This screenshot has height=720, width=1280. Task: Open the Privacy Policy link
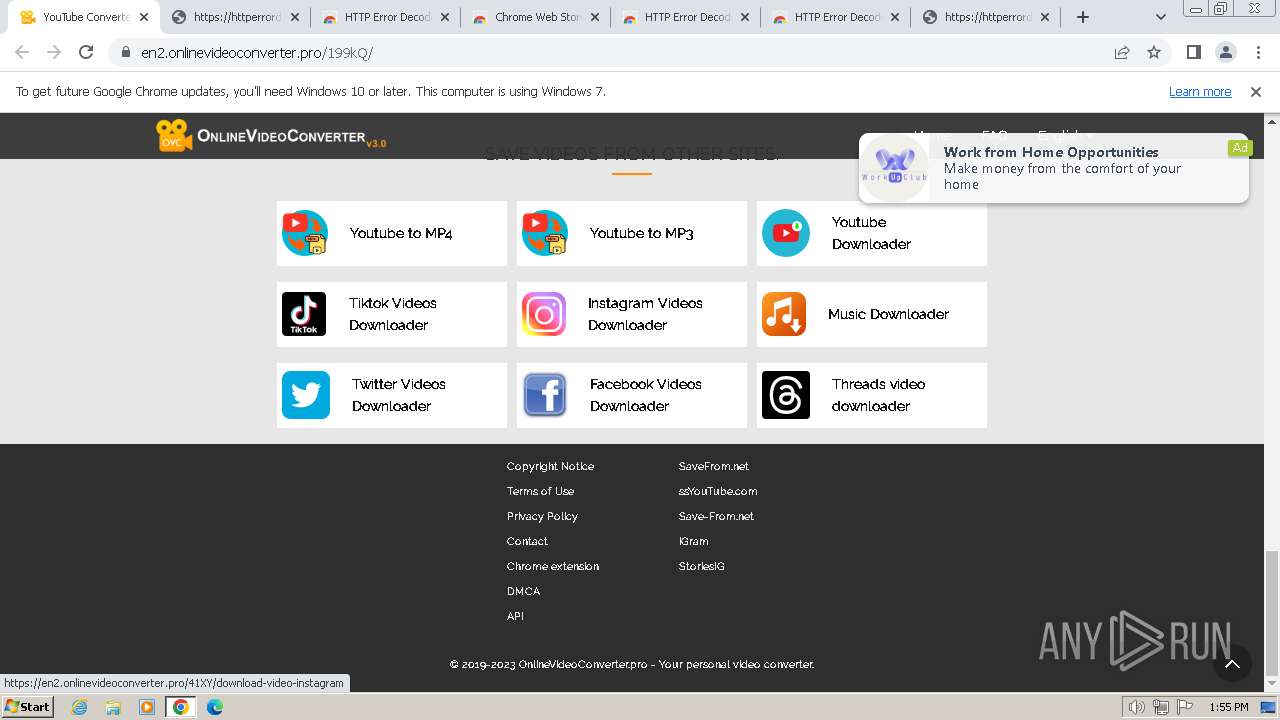542,516
